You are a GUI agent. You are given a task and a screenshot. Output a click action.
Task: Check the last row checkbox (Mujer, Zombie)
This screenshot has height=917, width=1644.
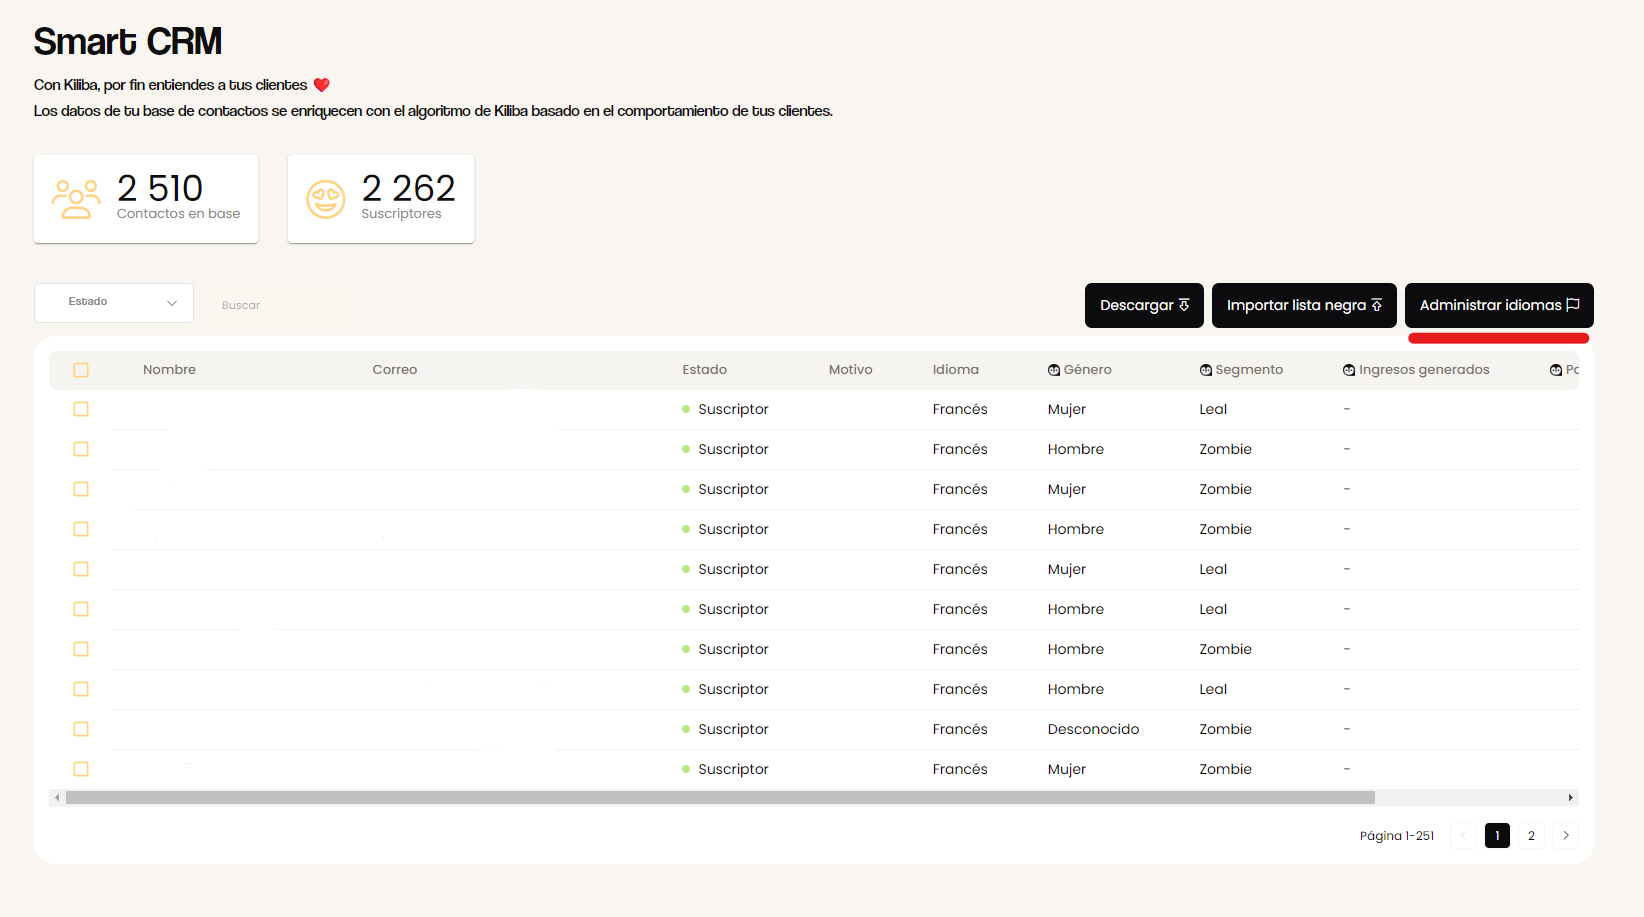coord(81,769)
